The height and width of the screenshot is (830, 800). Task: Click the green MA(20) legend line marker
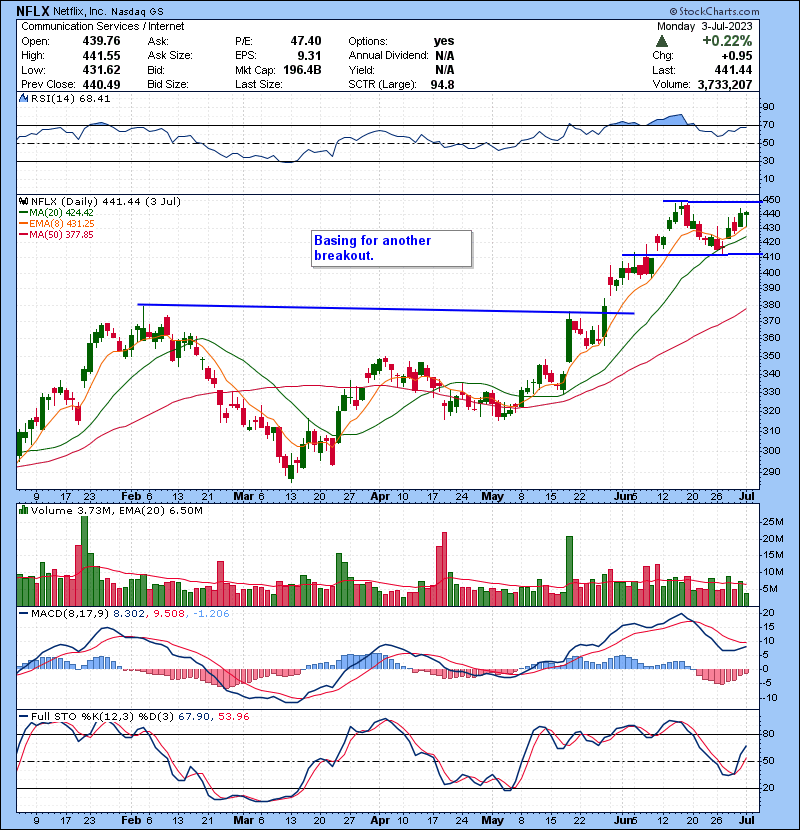tap(22, 212)
